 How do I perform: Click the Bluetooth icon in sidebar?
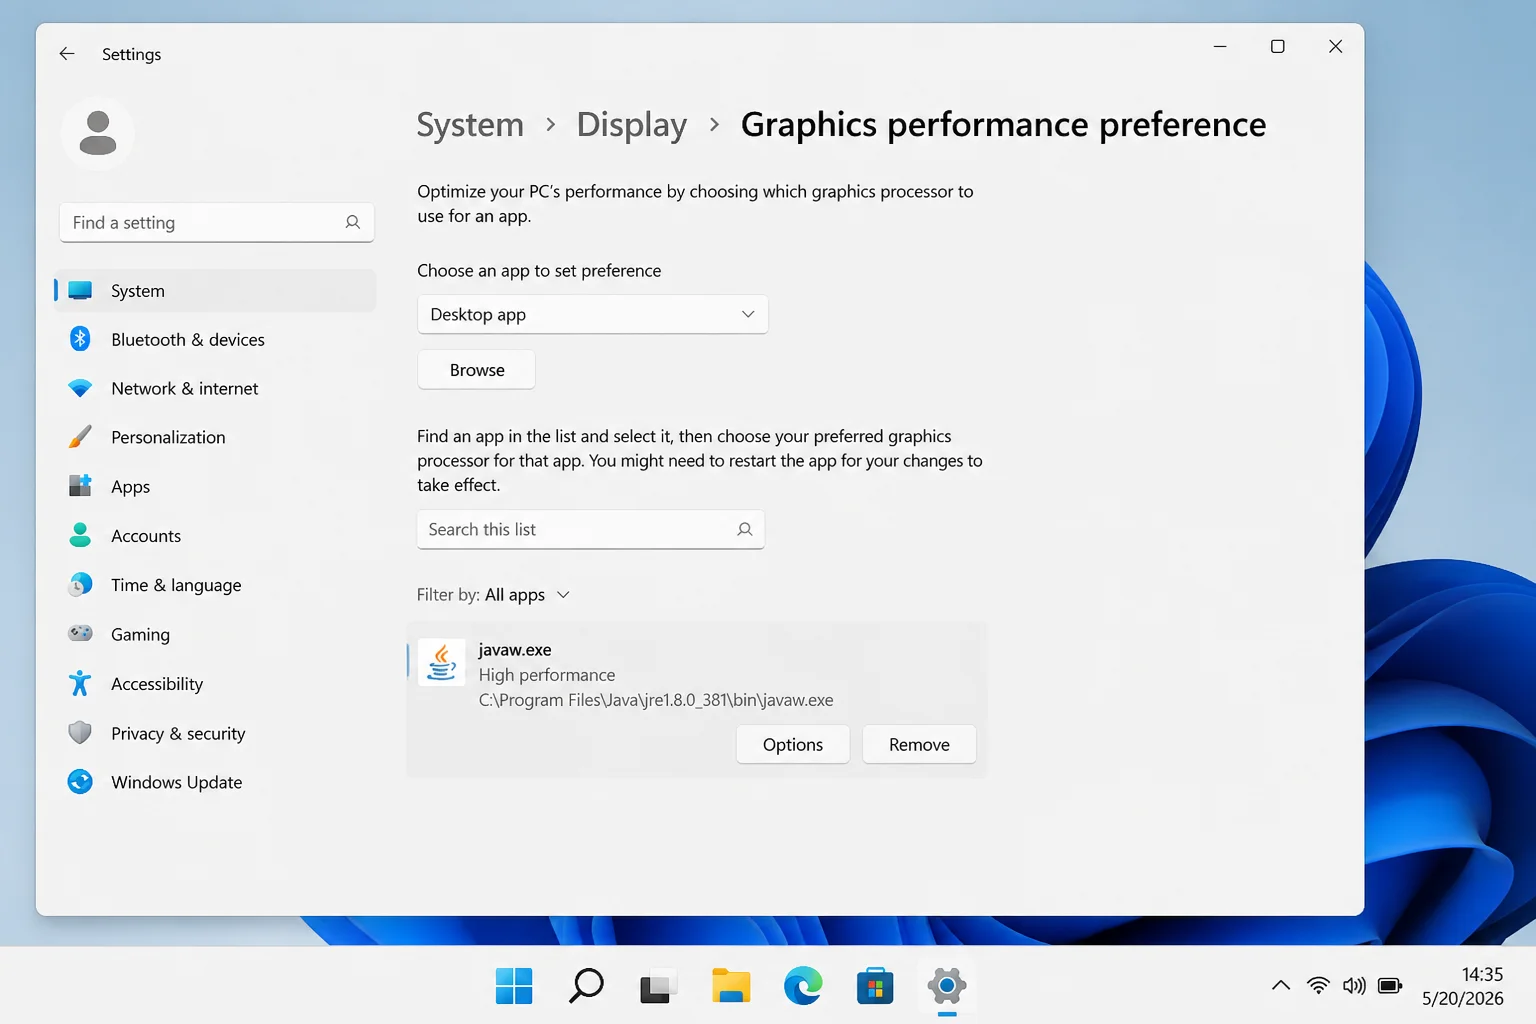pyautogui.click(x=80, y=339)
